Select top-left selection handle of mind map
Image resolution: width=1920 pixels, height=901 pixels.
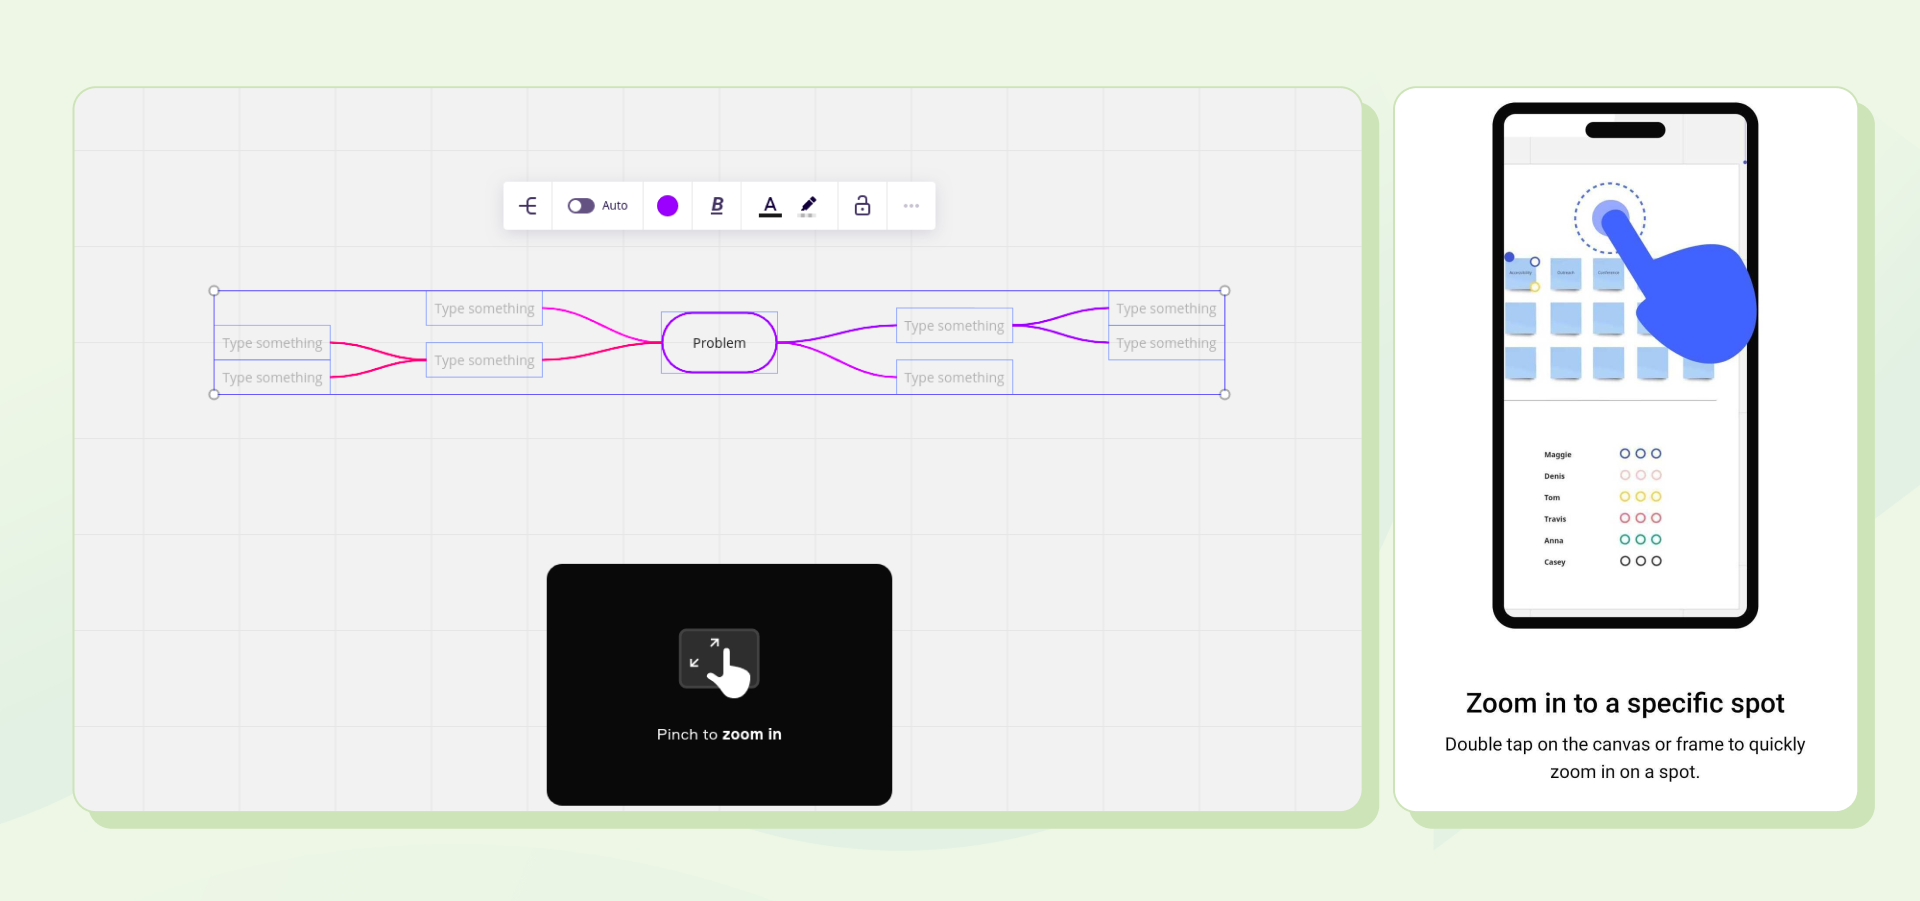(x=214, y=291)
